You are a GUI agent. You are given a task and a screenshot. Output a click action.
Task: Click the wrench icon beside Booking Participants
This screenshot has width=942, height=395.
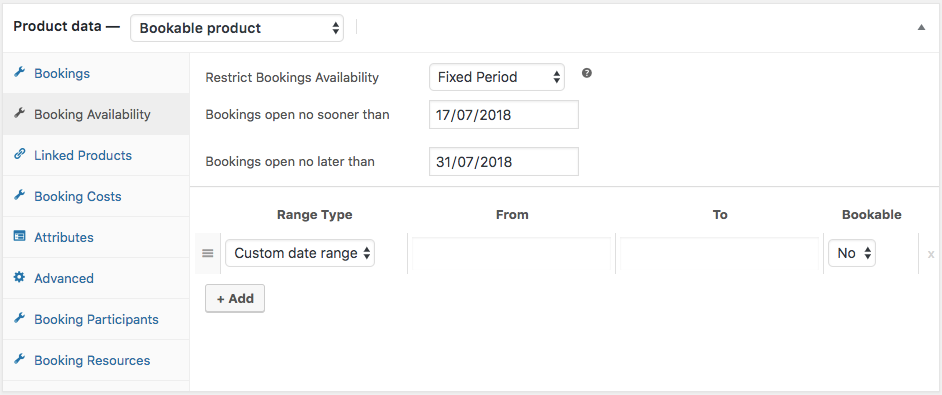[19, 319]
